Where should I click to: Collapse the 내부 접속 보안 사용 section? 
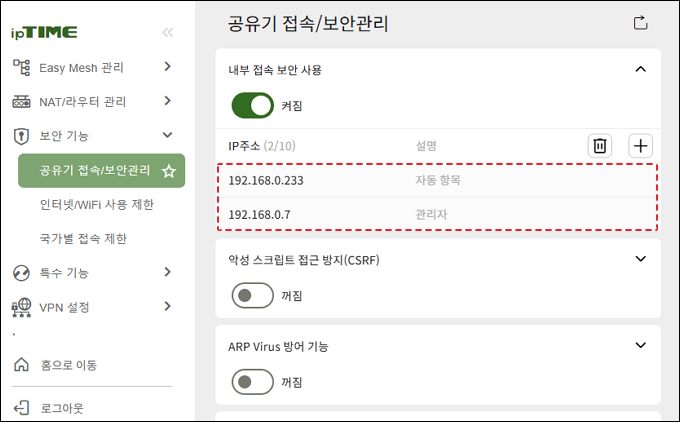(641, 69)
